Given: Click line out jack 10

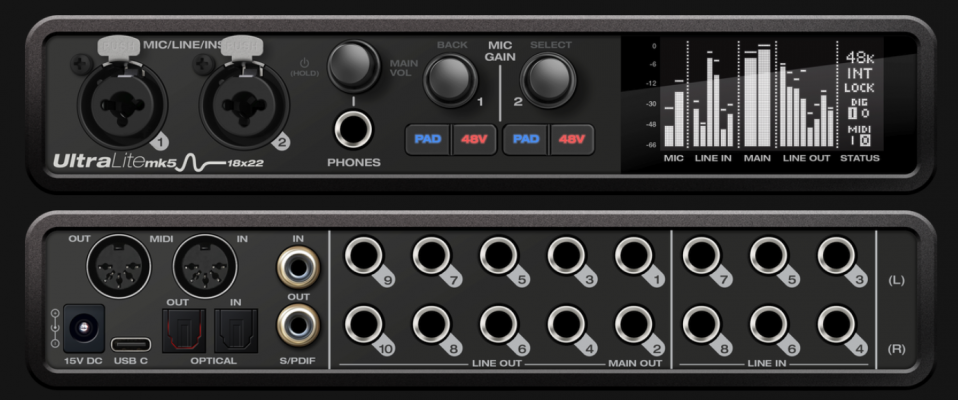Looking at the screenshot, I should tap(364, 324).
